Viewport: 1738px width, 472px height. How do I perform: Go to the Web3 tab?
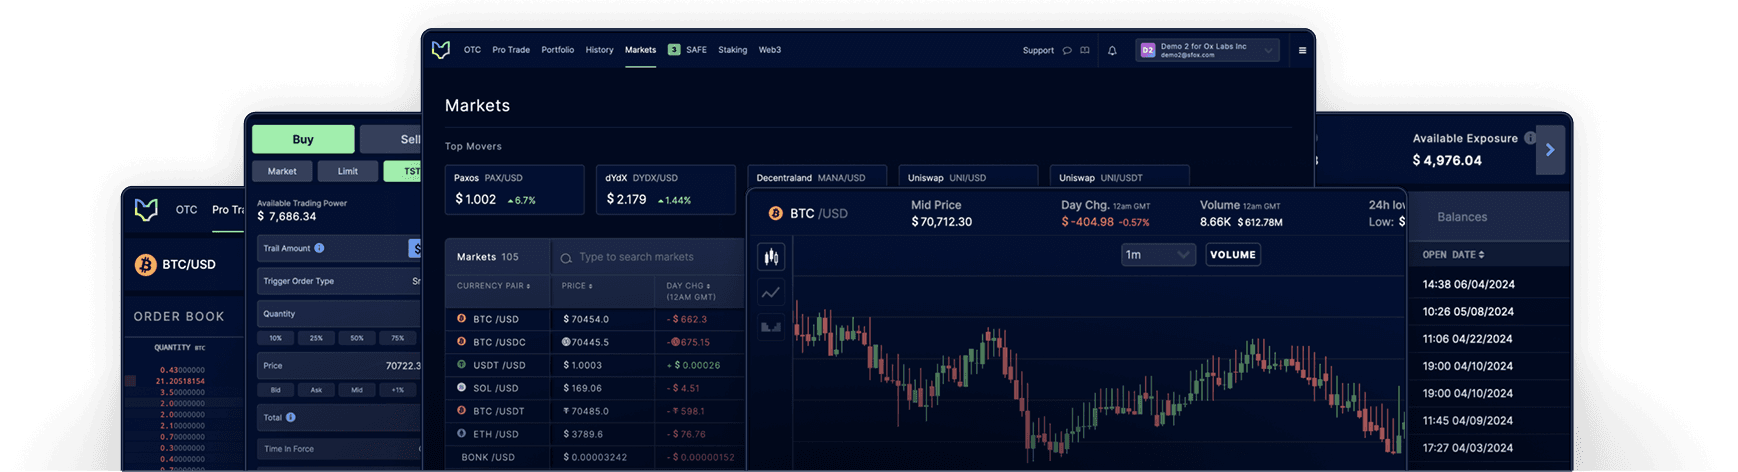pyautogui.click(x=770, y=50)
